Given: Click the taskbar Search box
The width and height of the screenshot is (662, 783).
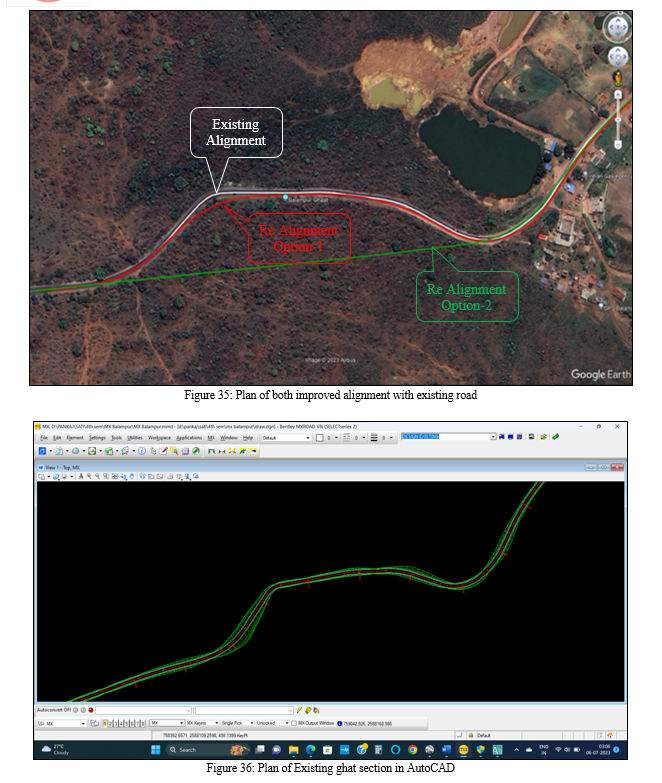Looking at the screenshot, I should (x=208, y=750).
